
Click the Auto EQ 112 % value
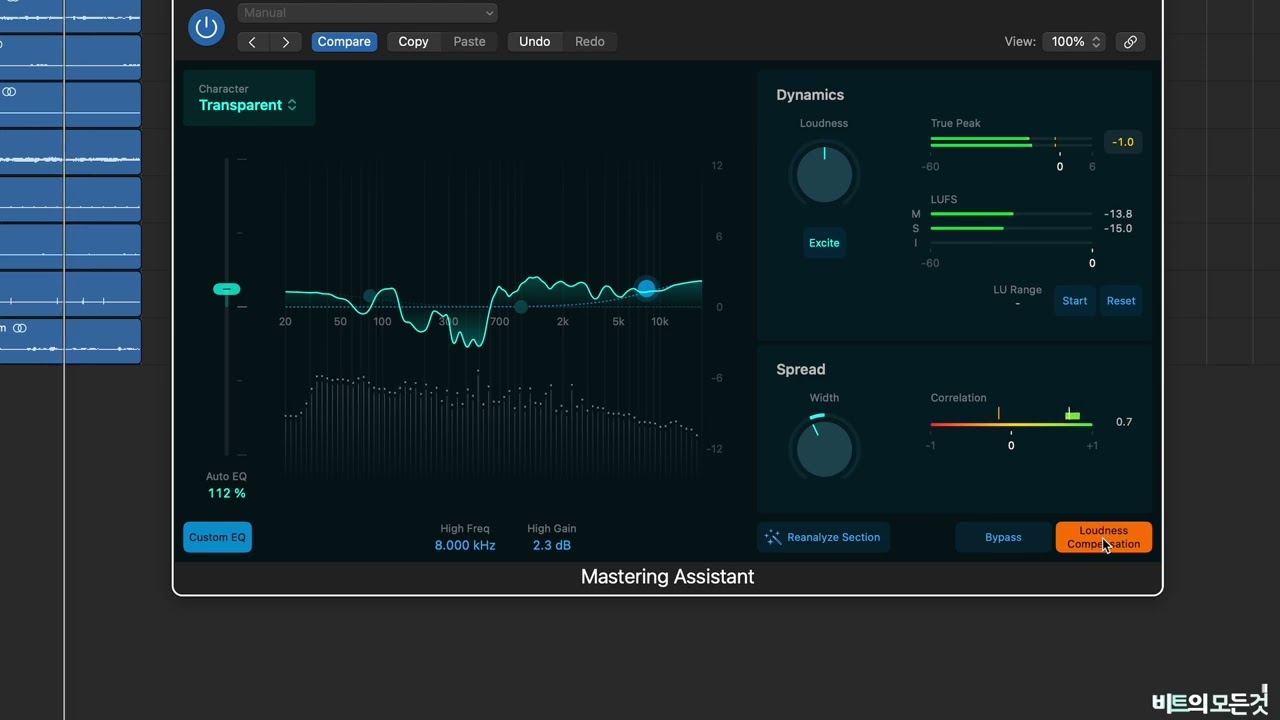tap(227, 493)
